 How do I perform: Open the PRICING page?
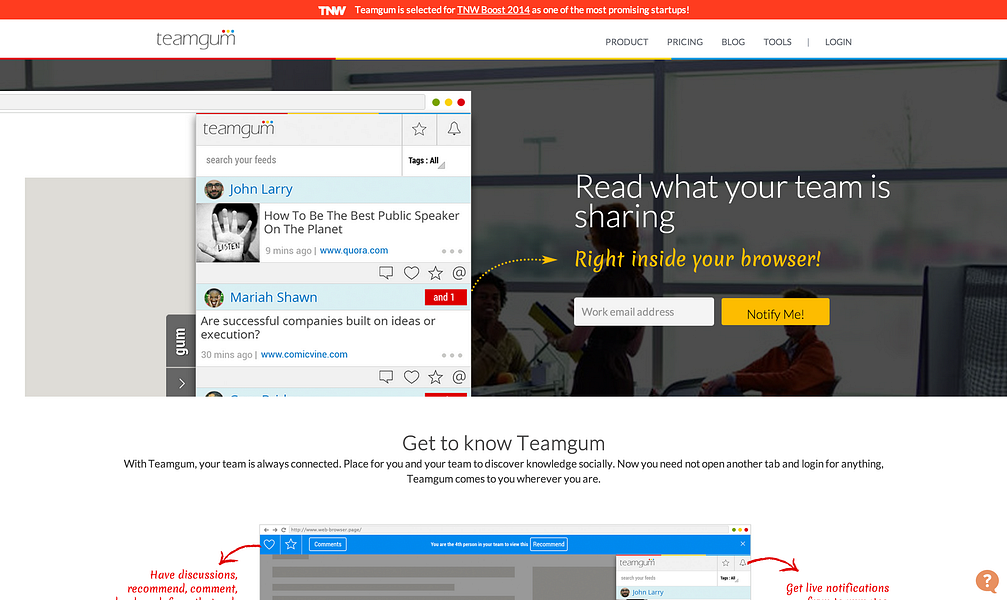[x=685, y=42]
